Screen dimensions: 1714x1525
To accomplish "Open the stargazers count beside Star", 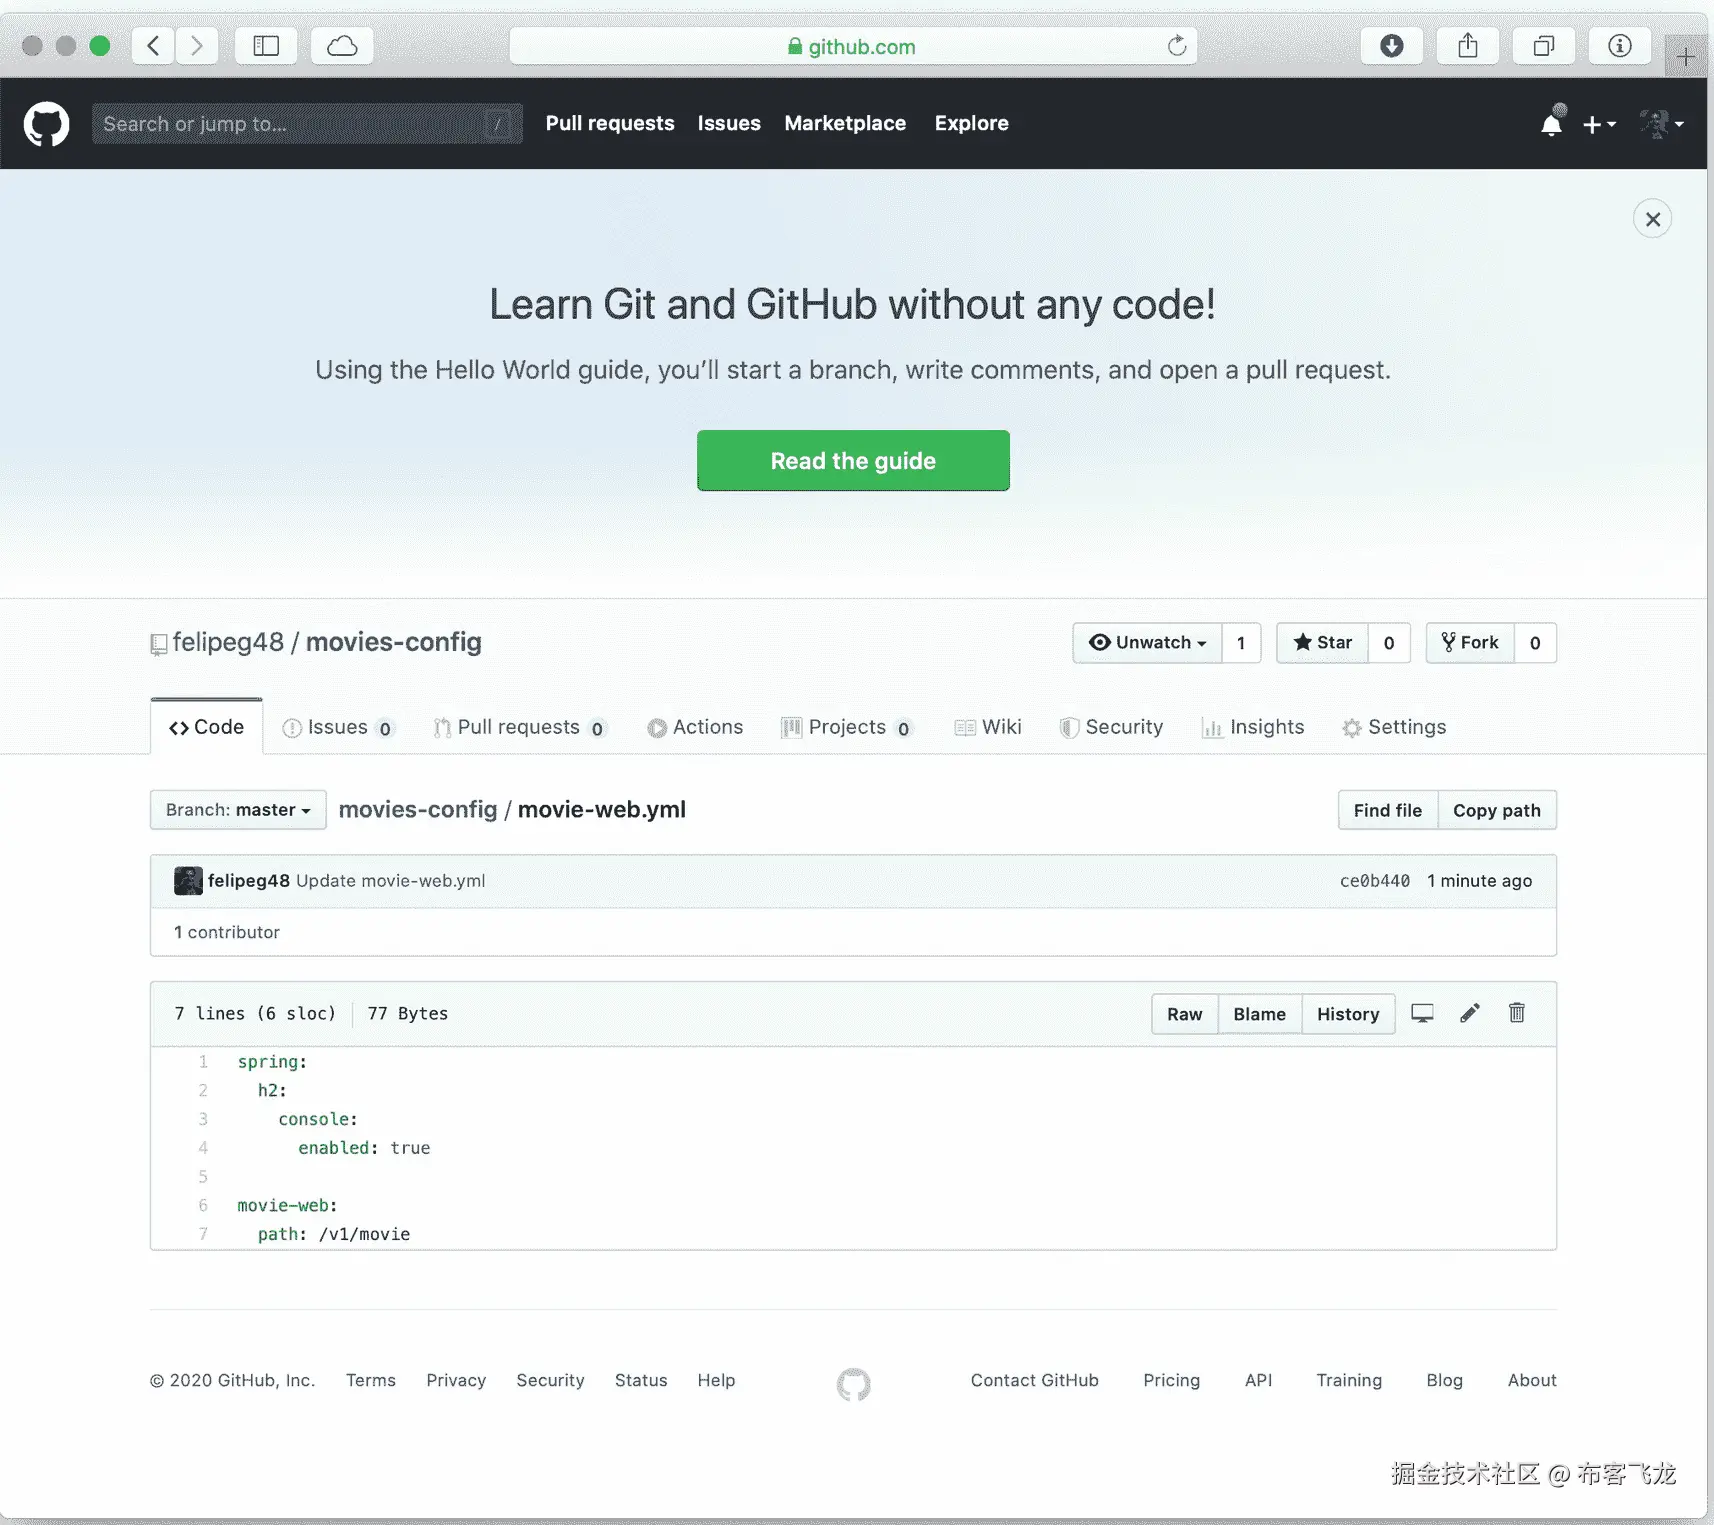I will coord(1389,643).
